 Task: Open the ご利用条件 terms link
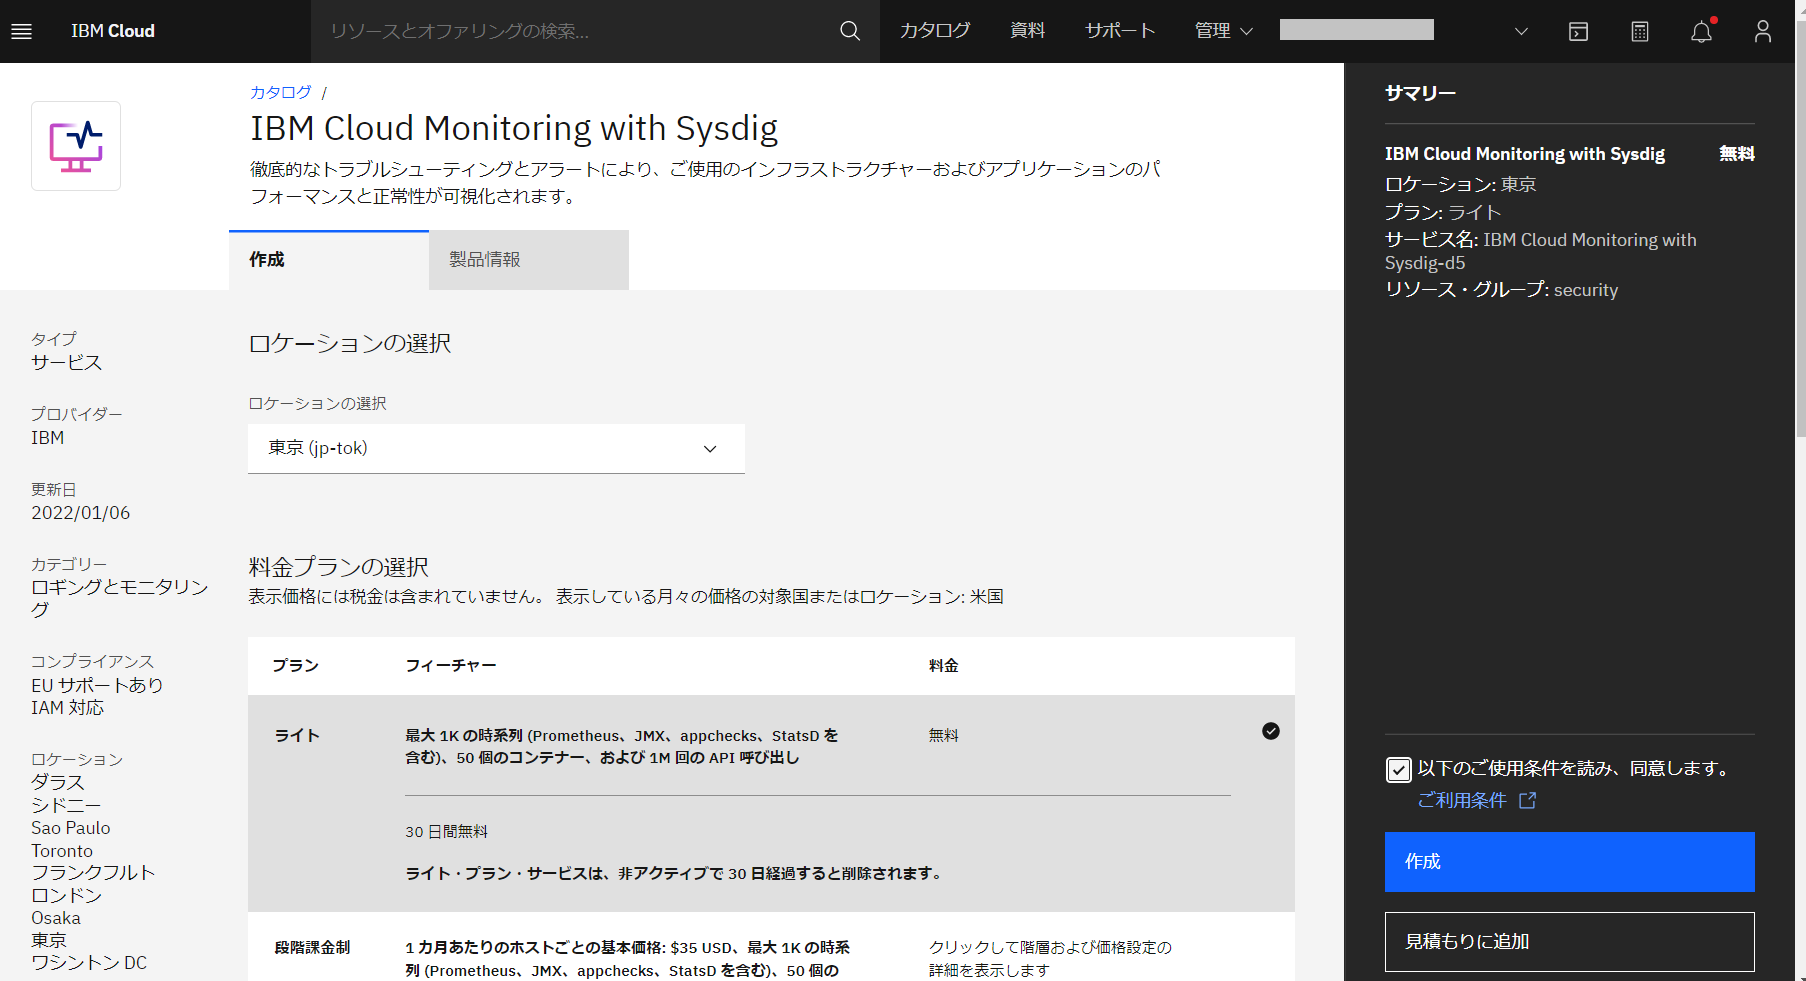coord(1462,800)
